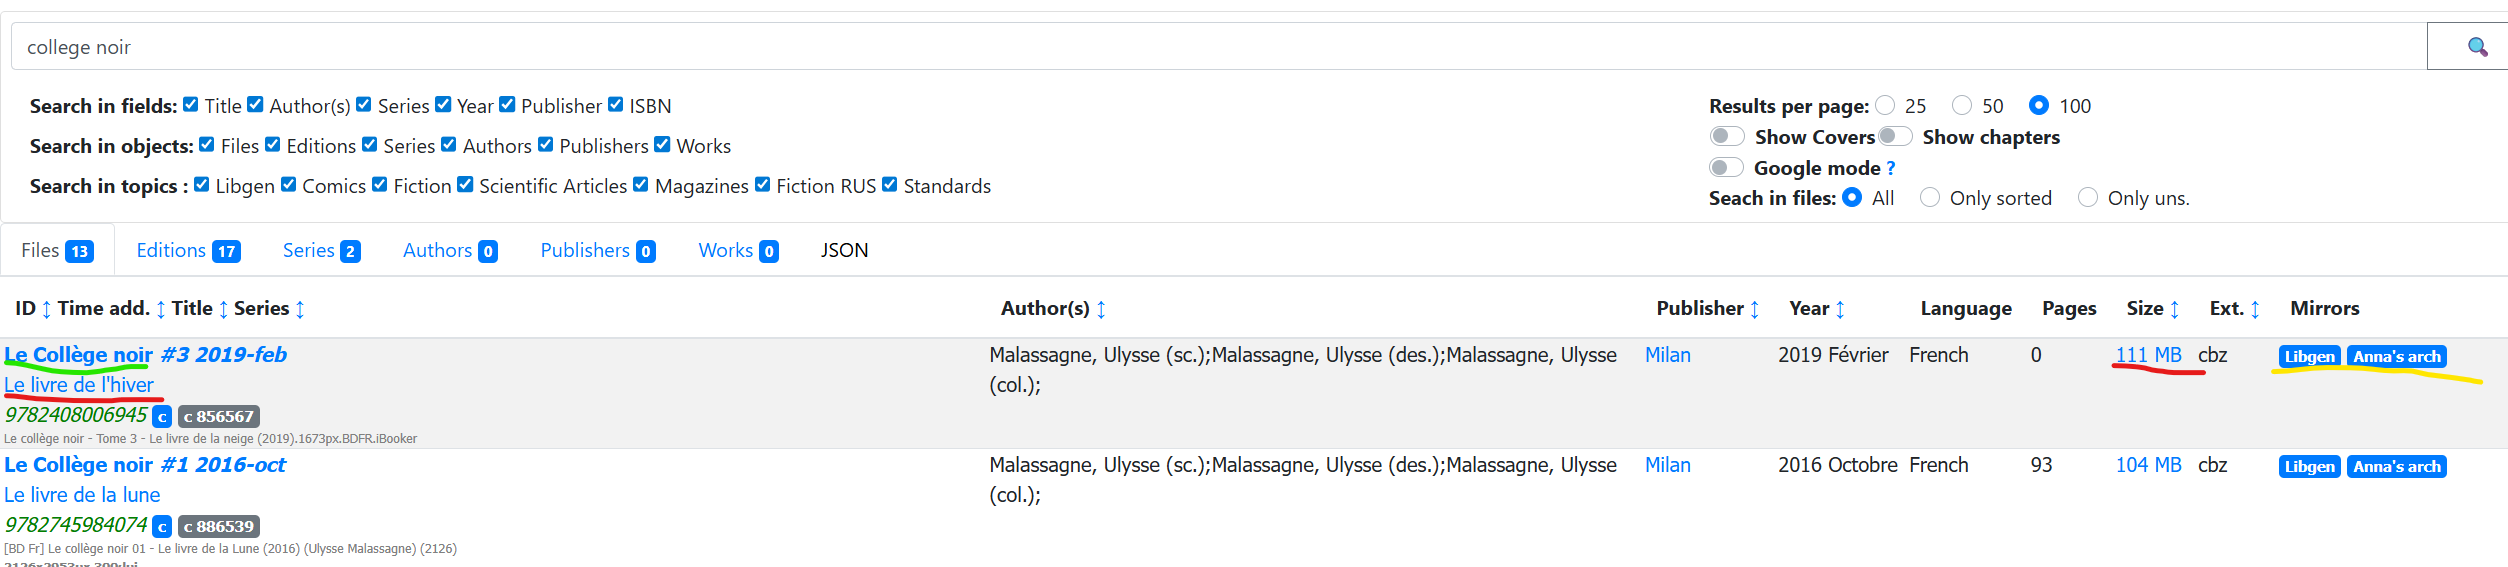Switch to the Editions tab
This screenshot has width=2508, height=567.
[x=188, y=250]
